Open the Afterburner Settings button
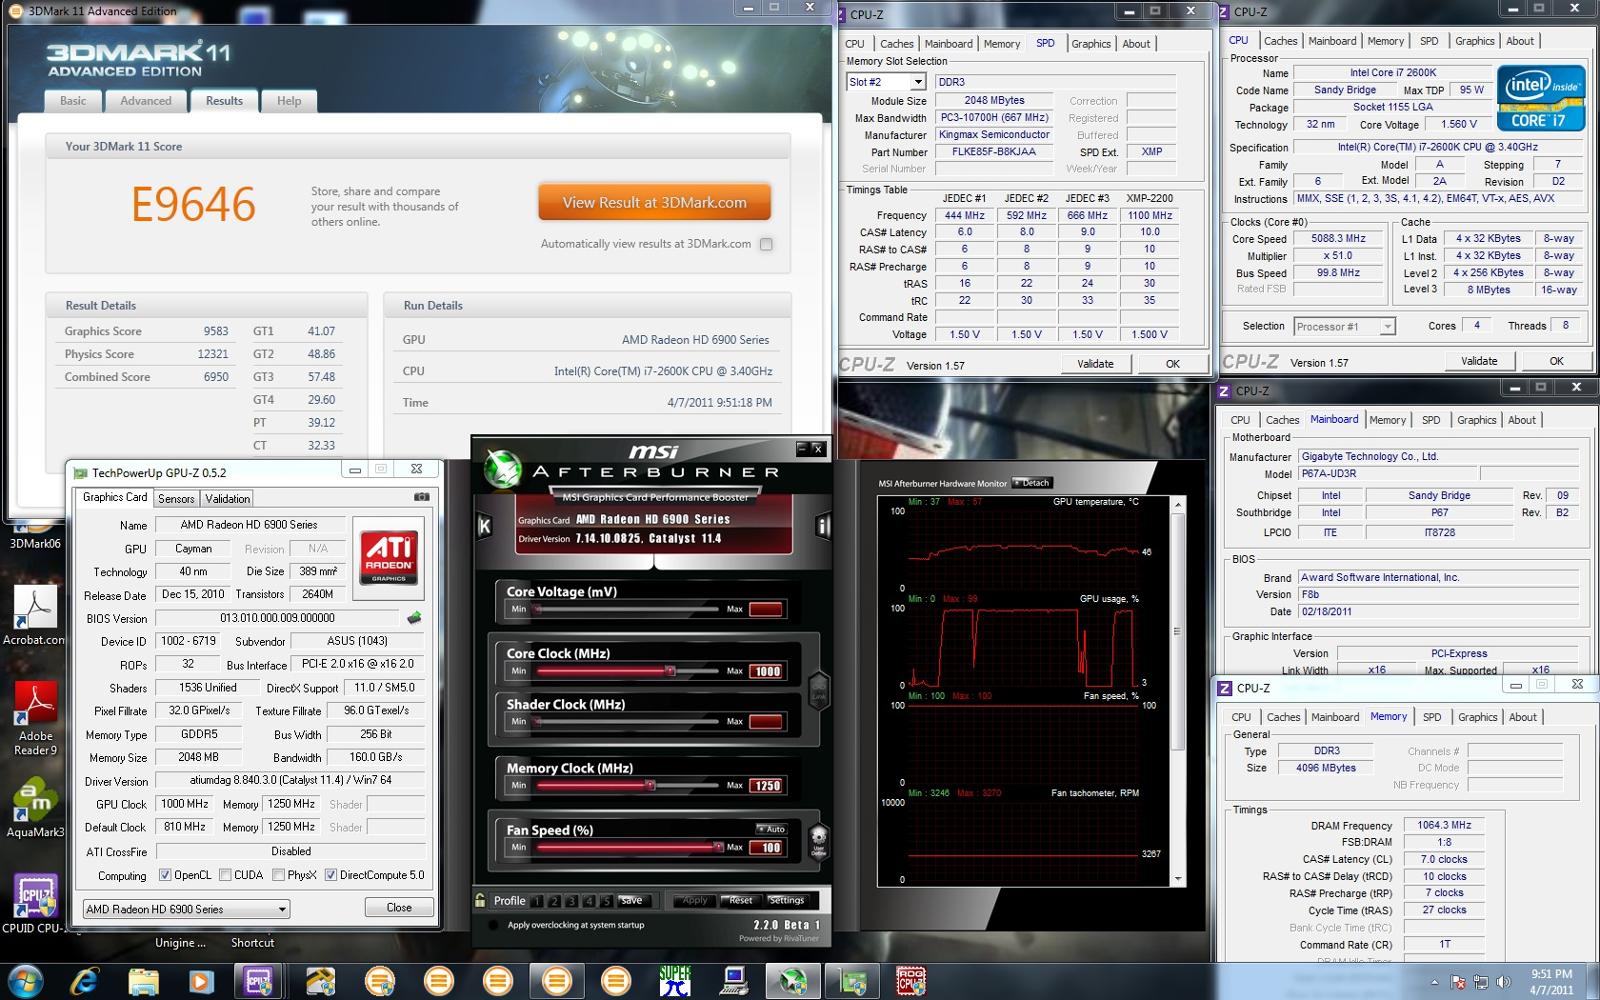The height and width of the screenshot is (1000, 1600). pyautogui.click(x=786, y=900)
